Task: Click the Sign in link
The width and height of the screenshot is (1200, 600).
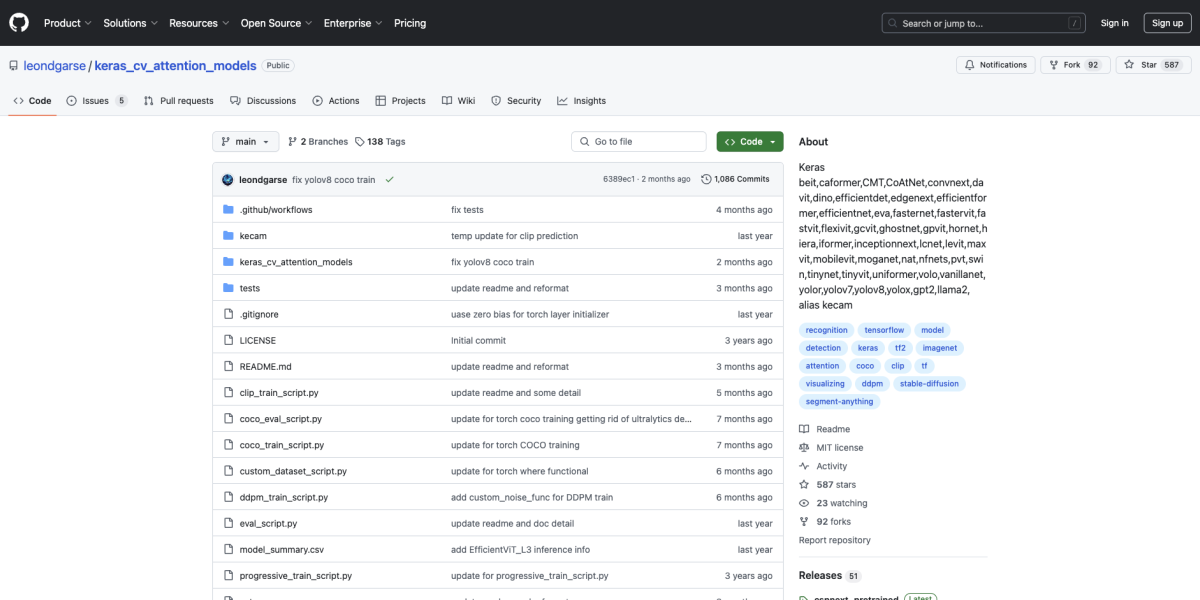Action: 1115,23
